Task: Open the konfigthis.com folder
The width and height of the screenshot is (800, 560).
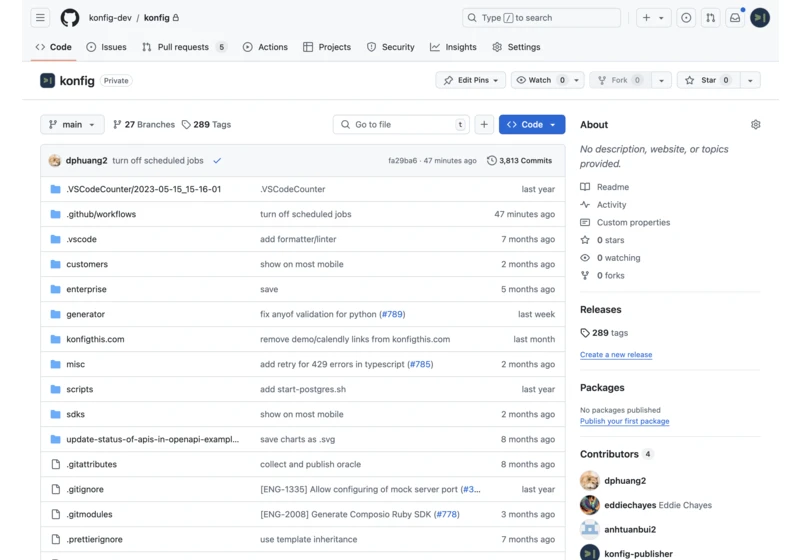Action: 95,339
